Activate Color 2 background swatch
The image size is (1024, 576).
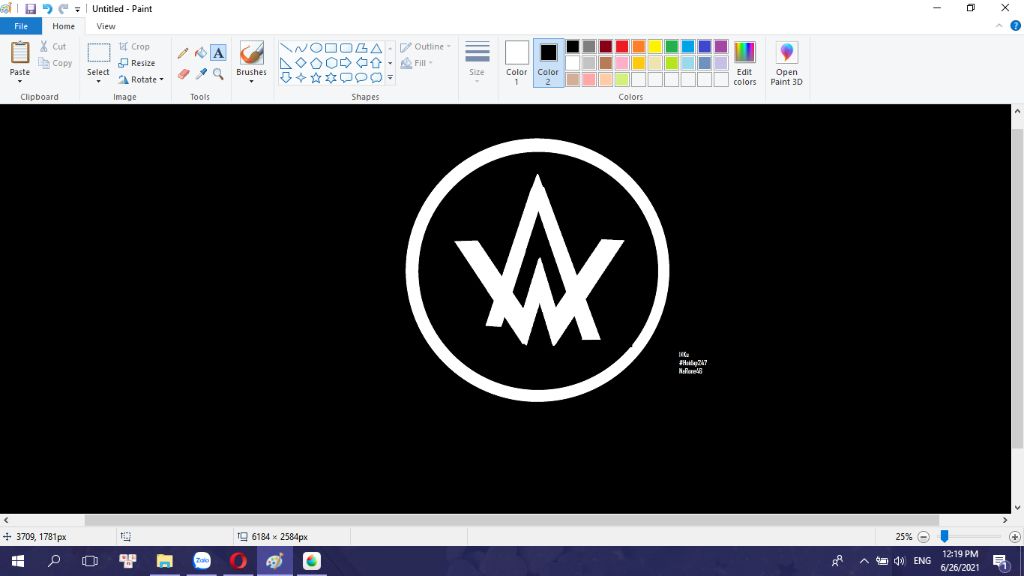548,63
